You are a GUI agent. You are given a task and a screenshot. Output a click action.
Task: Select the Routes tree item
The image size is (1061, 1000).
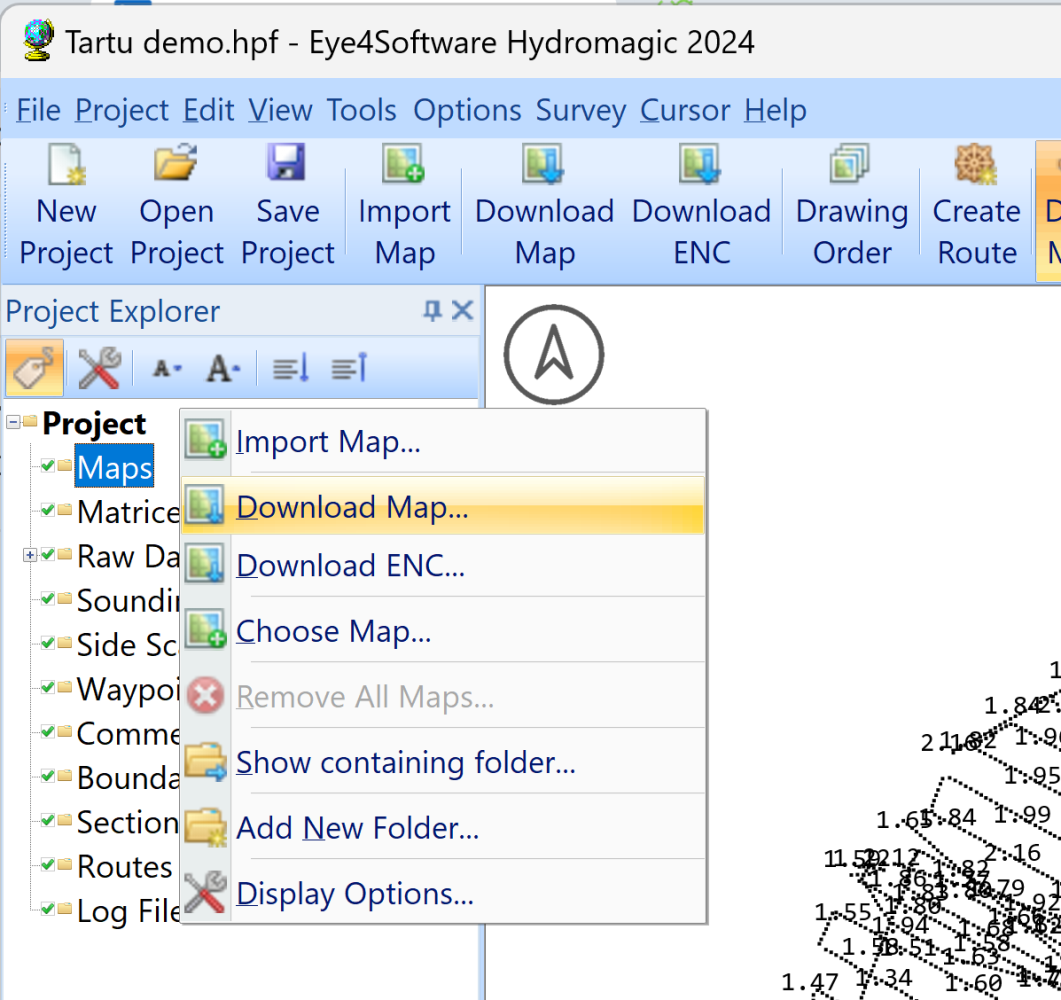[x=125, y=866]
